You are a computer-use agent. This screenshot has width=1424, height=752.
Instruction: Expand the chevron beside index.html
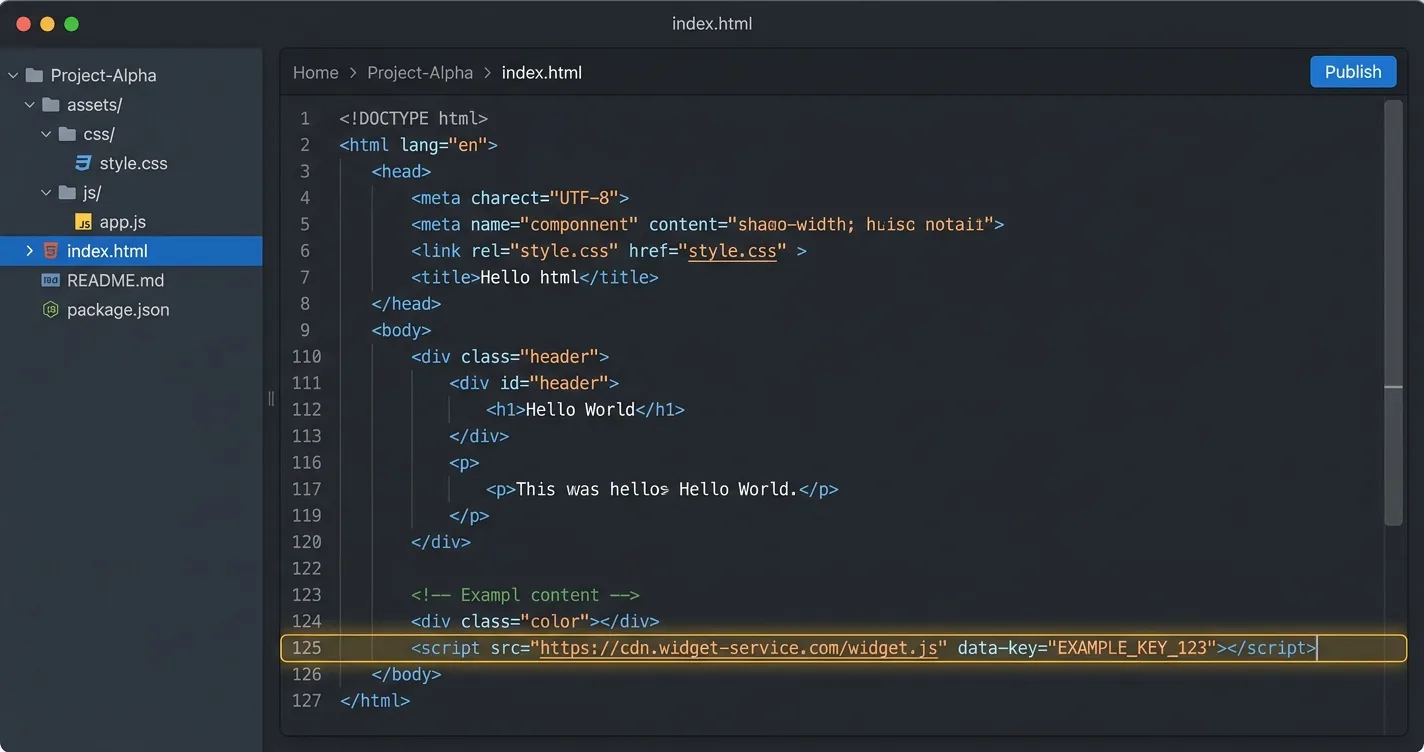[x=29, y=251]
